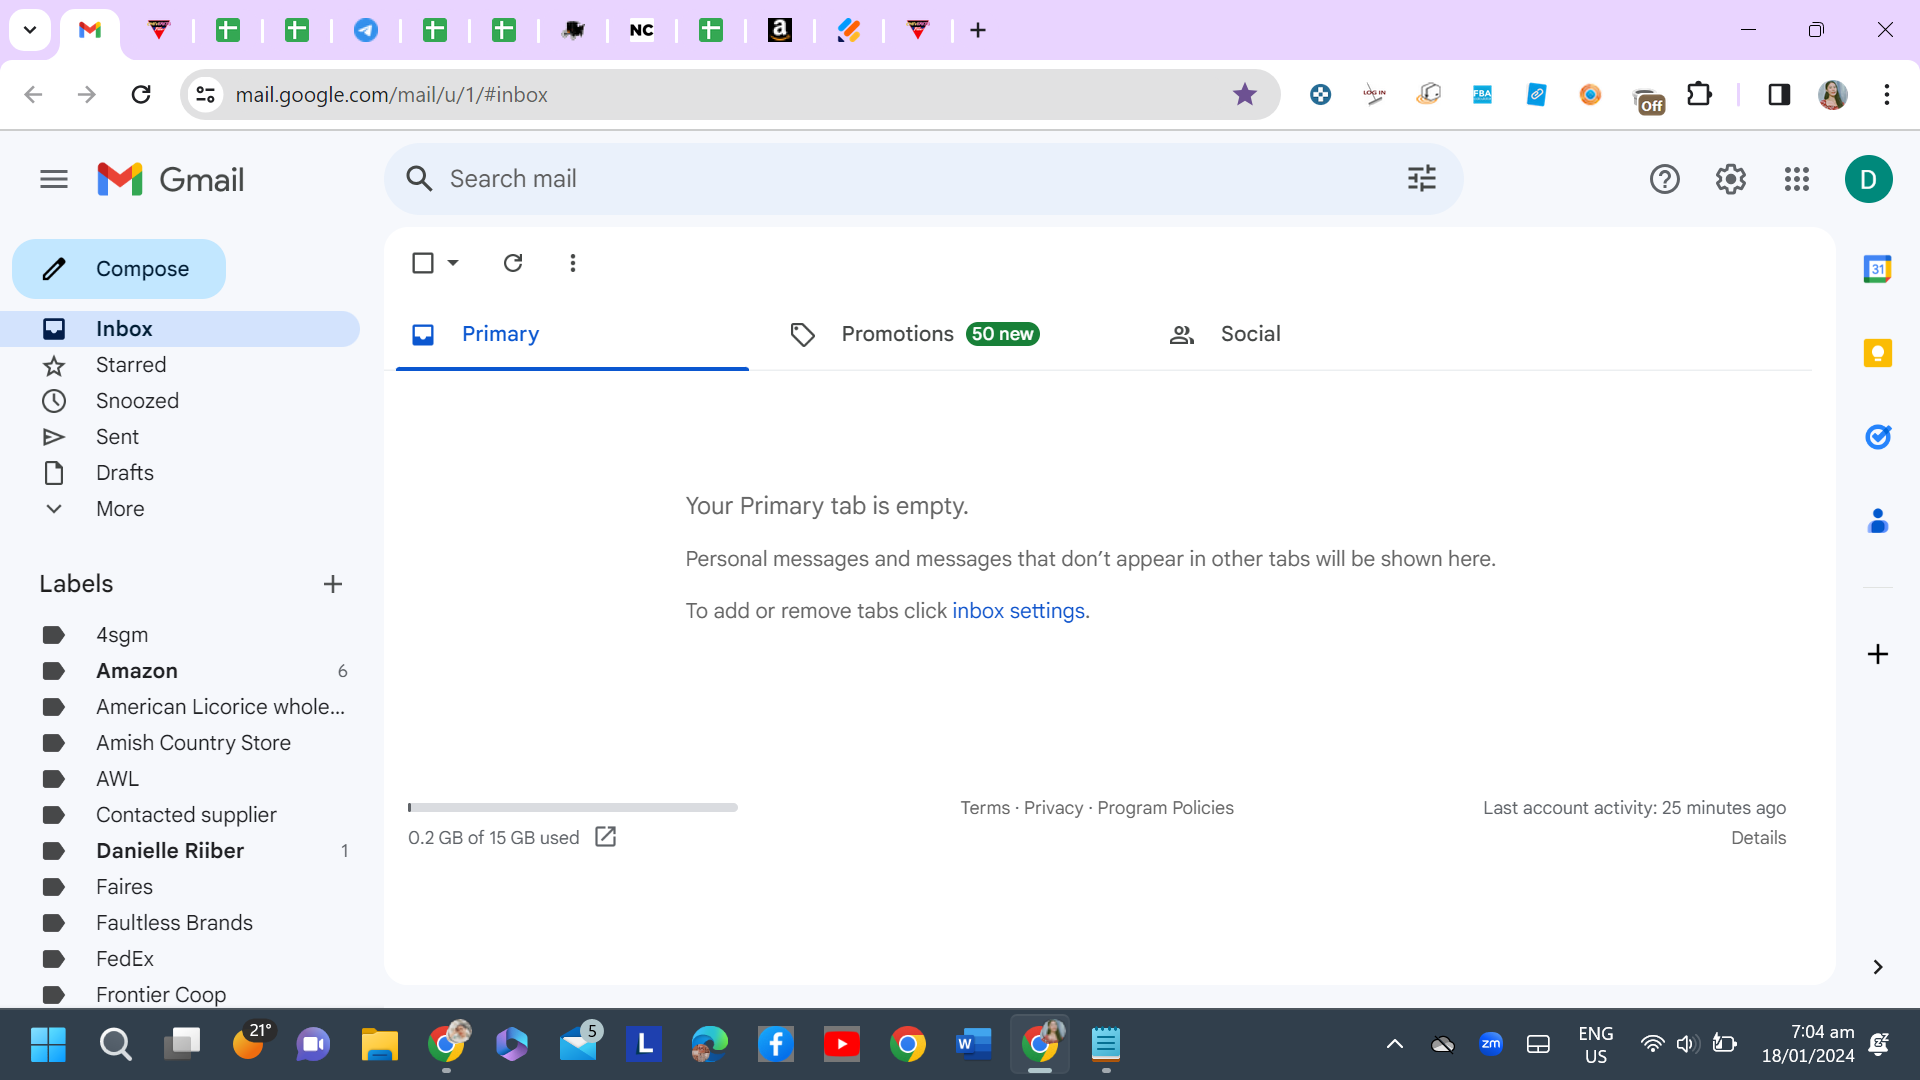Open the AWL label
This screenshot has height=1080, width=1920.
180,779
